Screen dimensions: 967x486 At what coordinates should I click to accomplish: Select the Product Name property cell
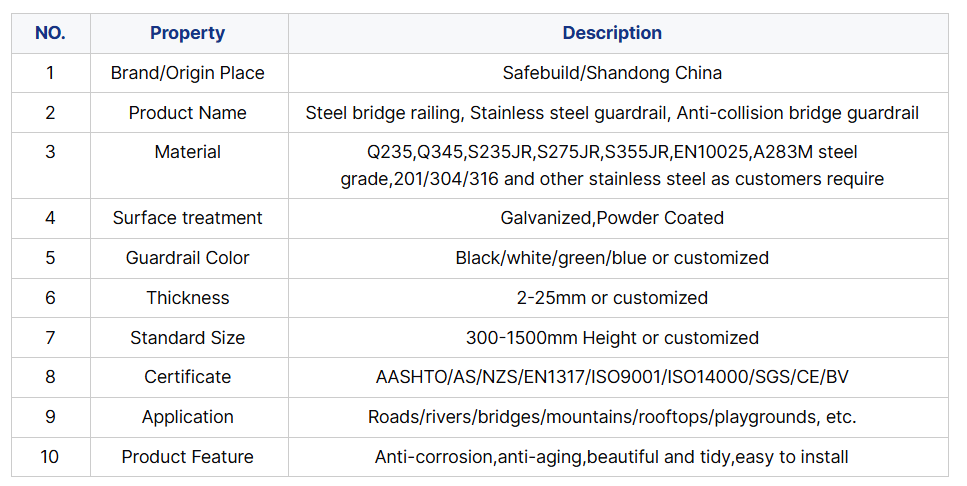pos(188,113)
